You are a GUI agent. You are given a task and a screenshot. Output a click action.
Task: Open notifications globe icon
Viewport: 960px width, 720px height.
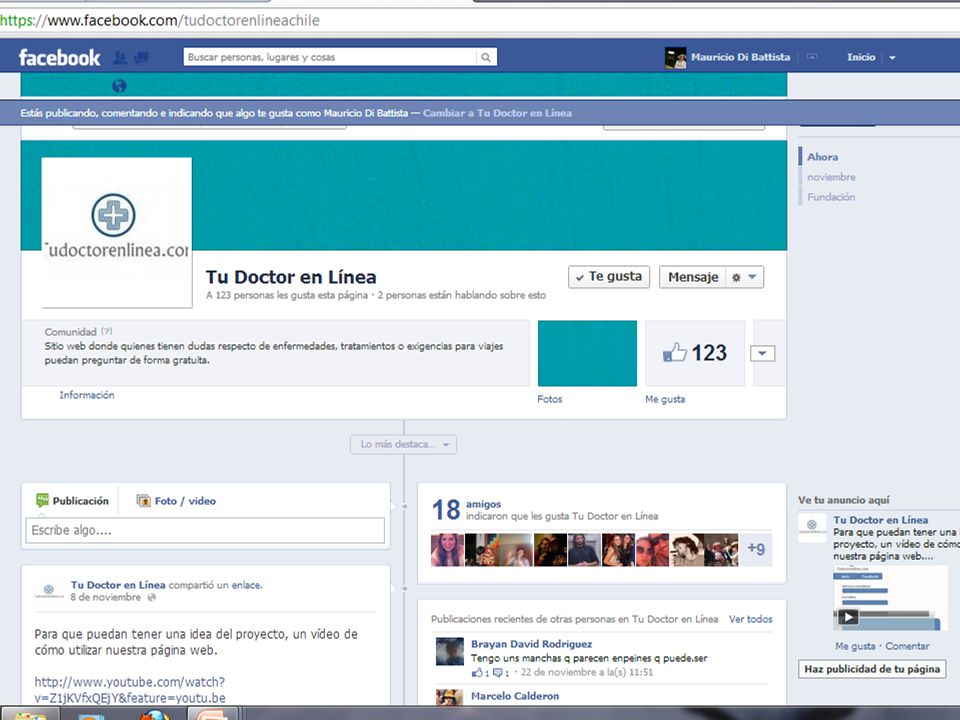pos(119,86)
